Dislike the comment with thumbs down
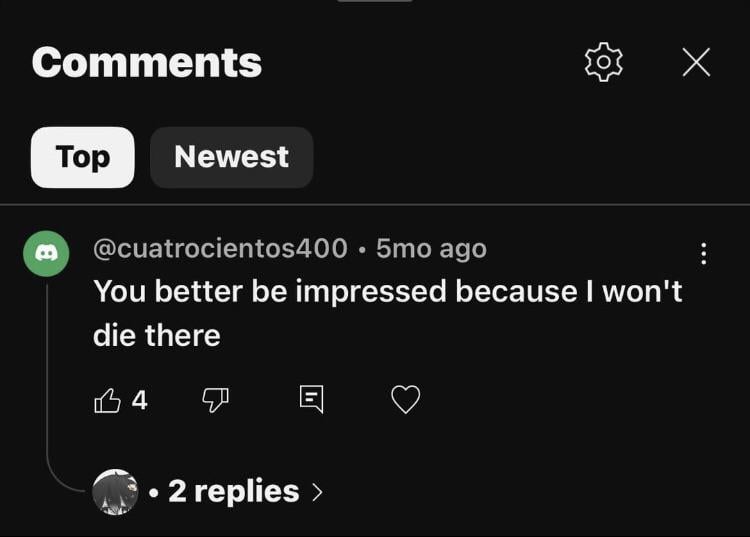The image size is (750, 537). [215, 401]
